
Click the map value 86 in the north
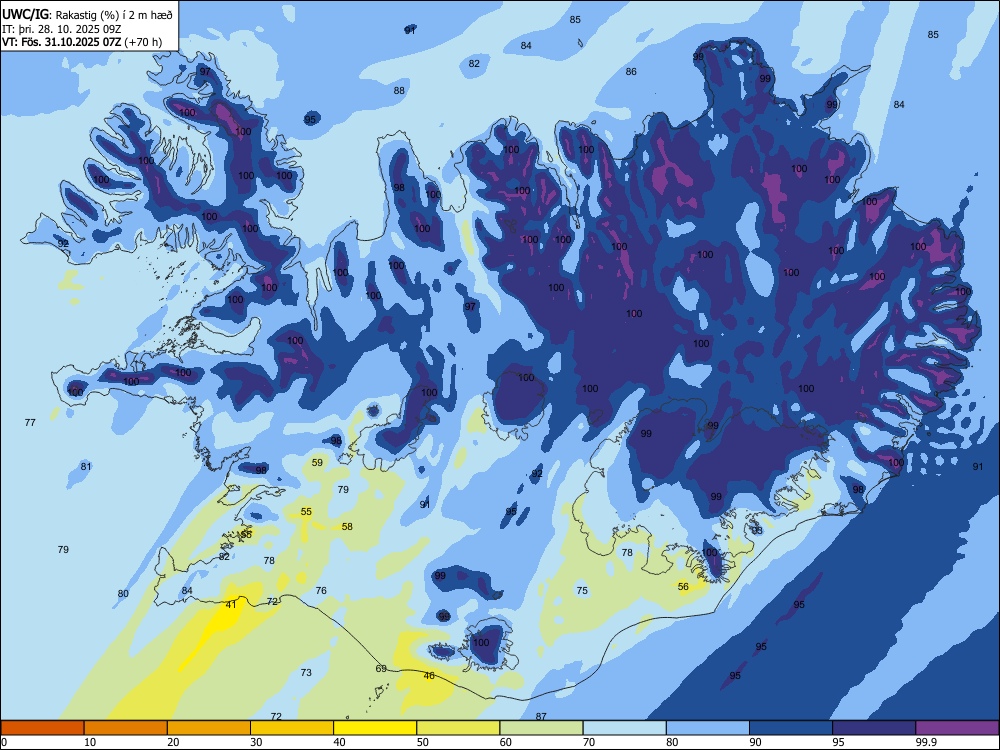click(x=631, y=71)
